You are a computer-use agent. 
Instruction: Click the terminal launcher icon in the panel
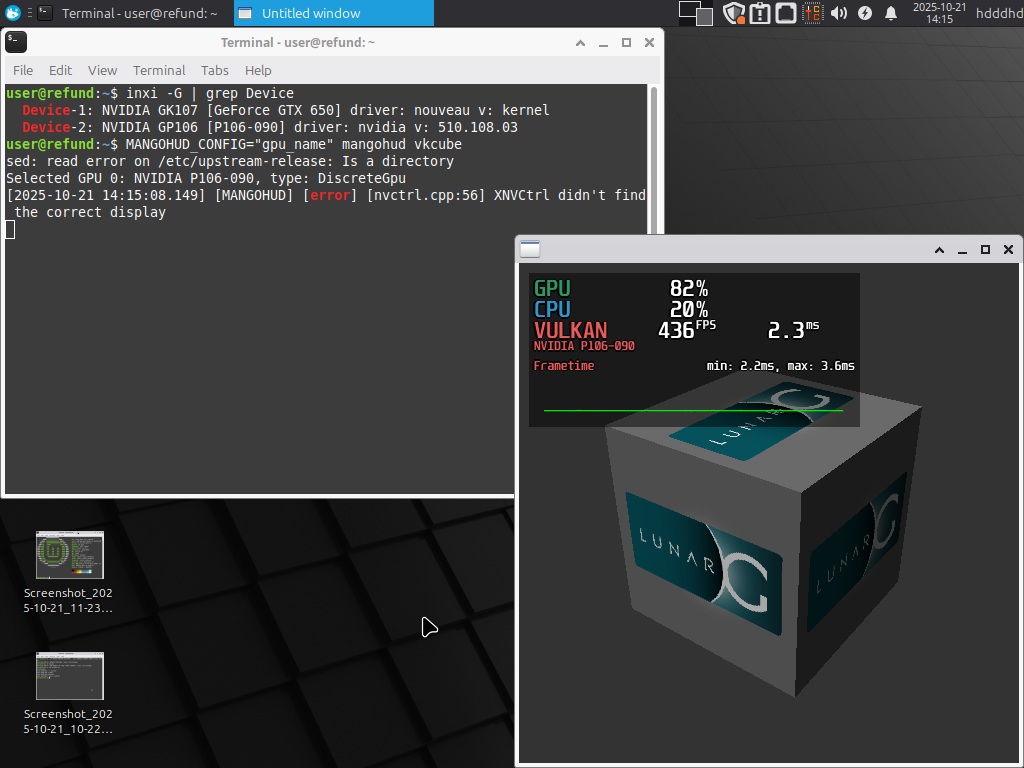45,12
